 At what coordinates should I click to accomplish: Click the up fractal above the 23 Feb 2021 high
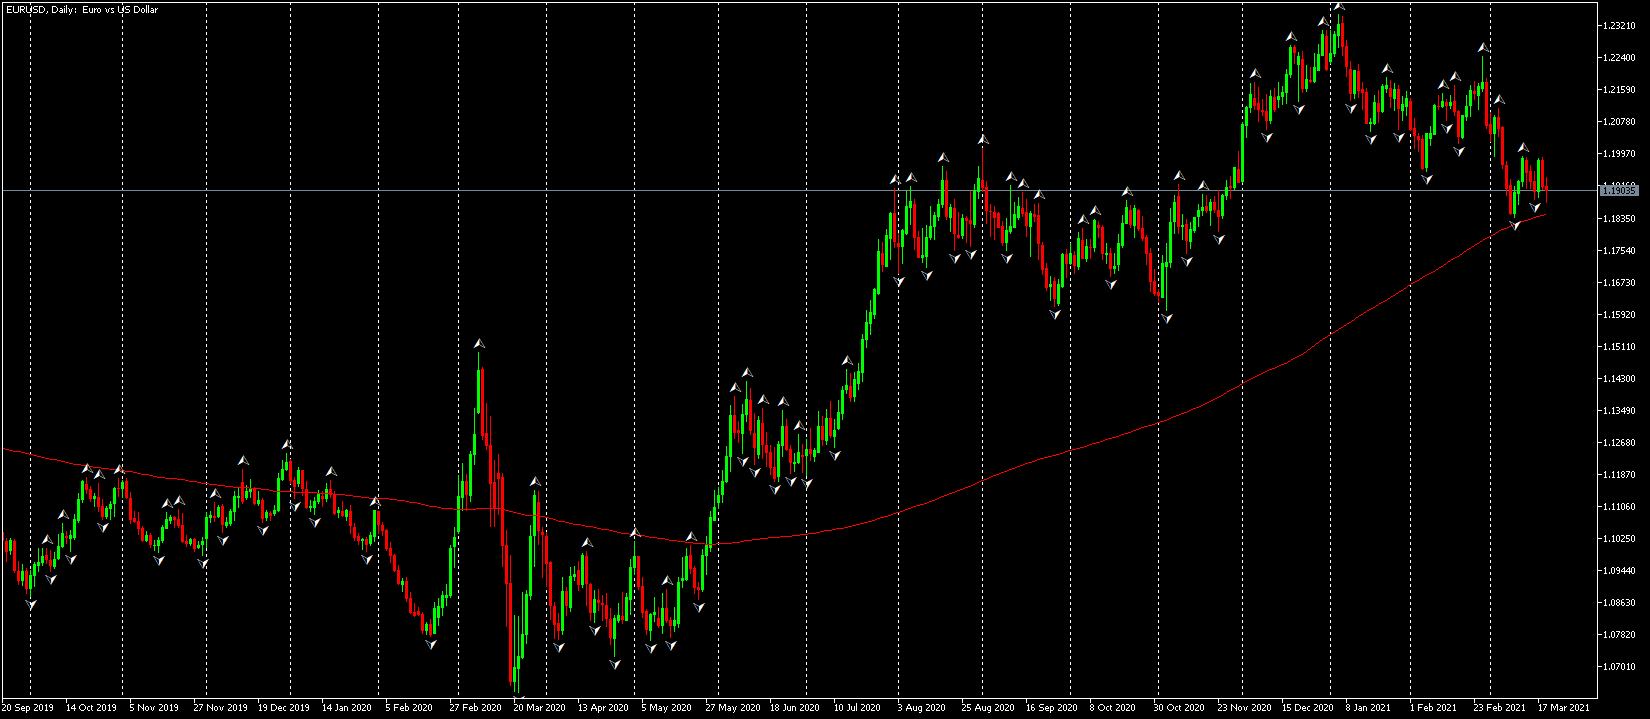coord(1484,47)
